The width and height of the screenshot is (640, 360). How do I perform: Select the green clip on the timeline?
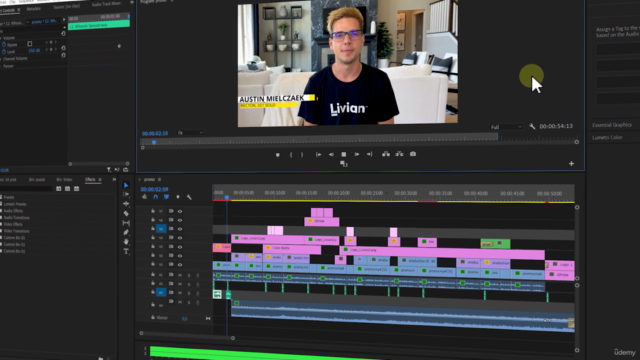tap(495, 244)
